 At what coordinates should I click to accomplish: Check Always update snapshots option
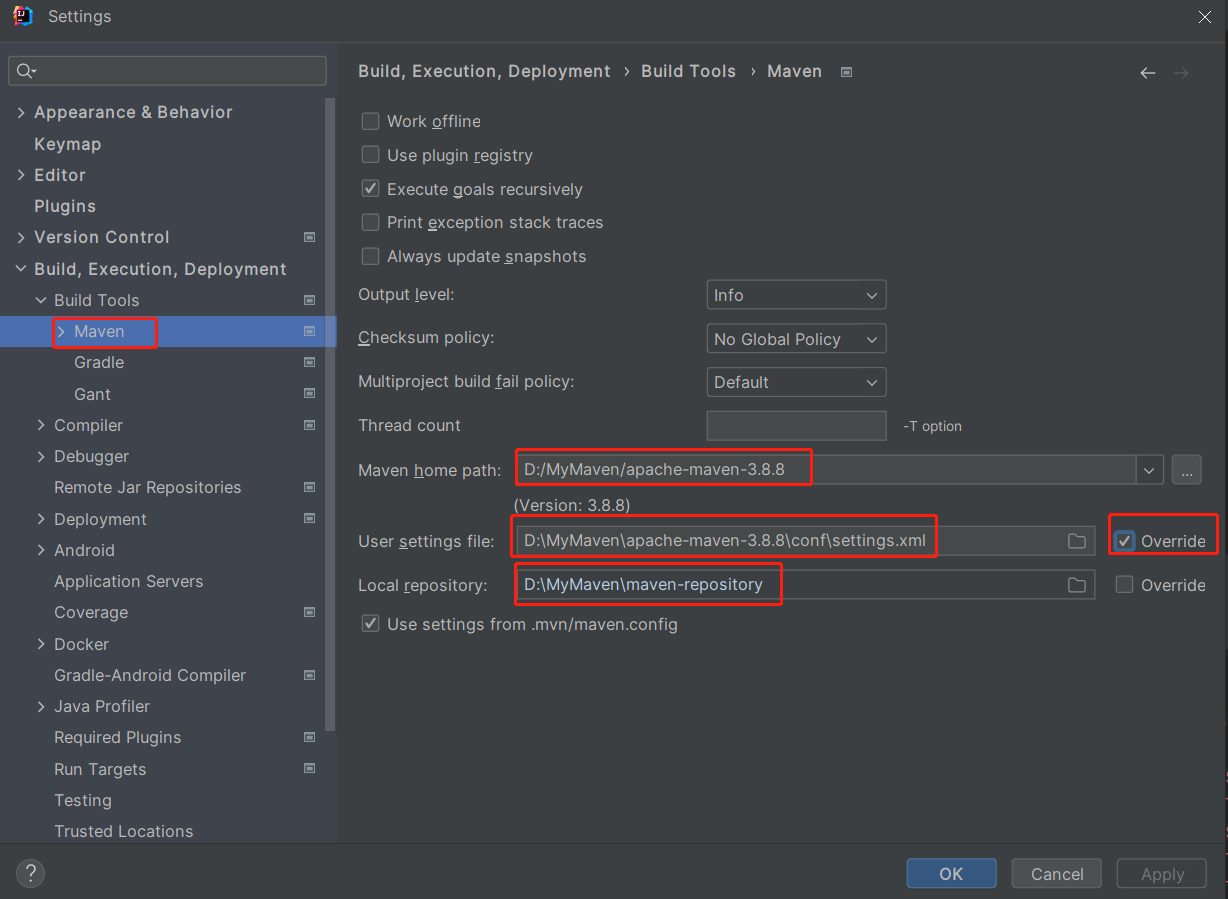pos(371,256)
